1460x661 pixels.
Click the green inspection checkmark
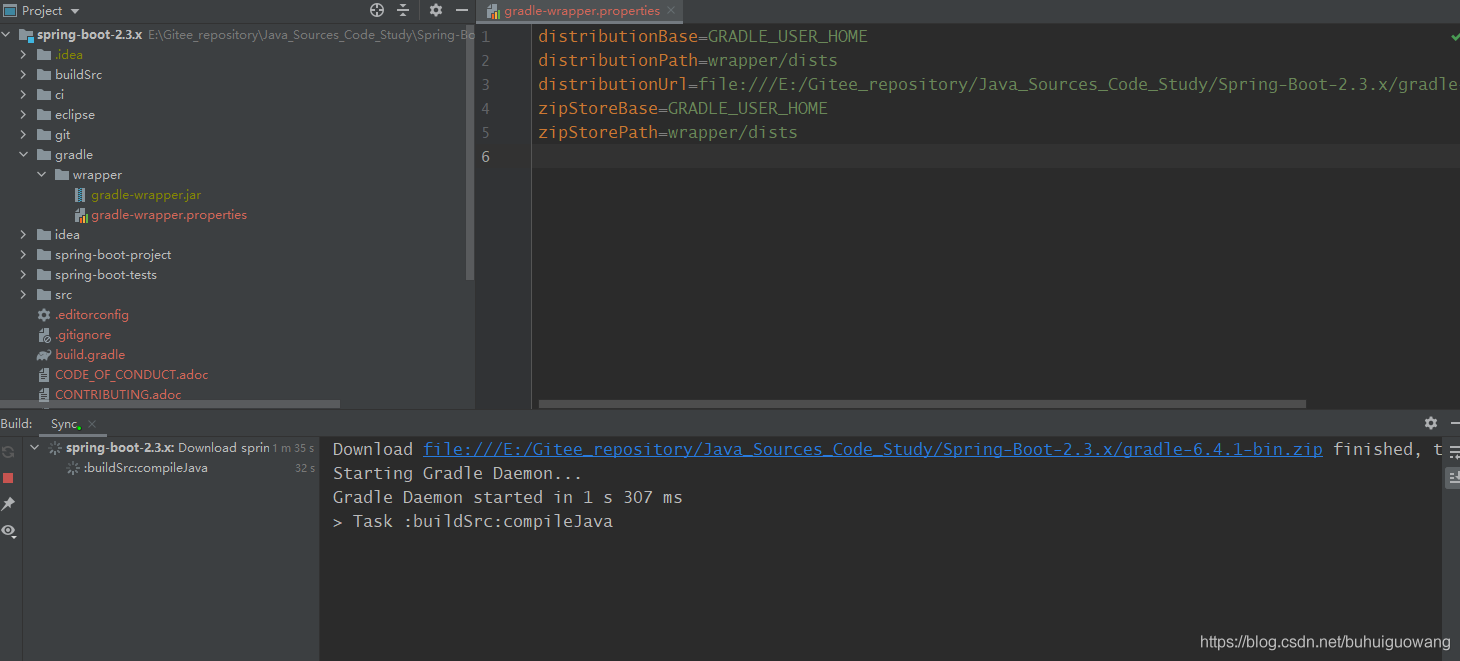click(1455, 36)
